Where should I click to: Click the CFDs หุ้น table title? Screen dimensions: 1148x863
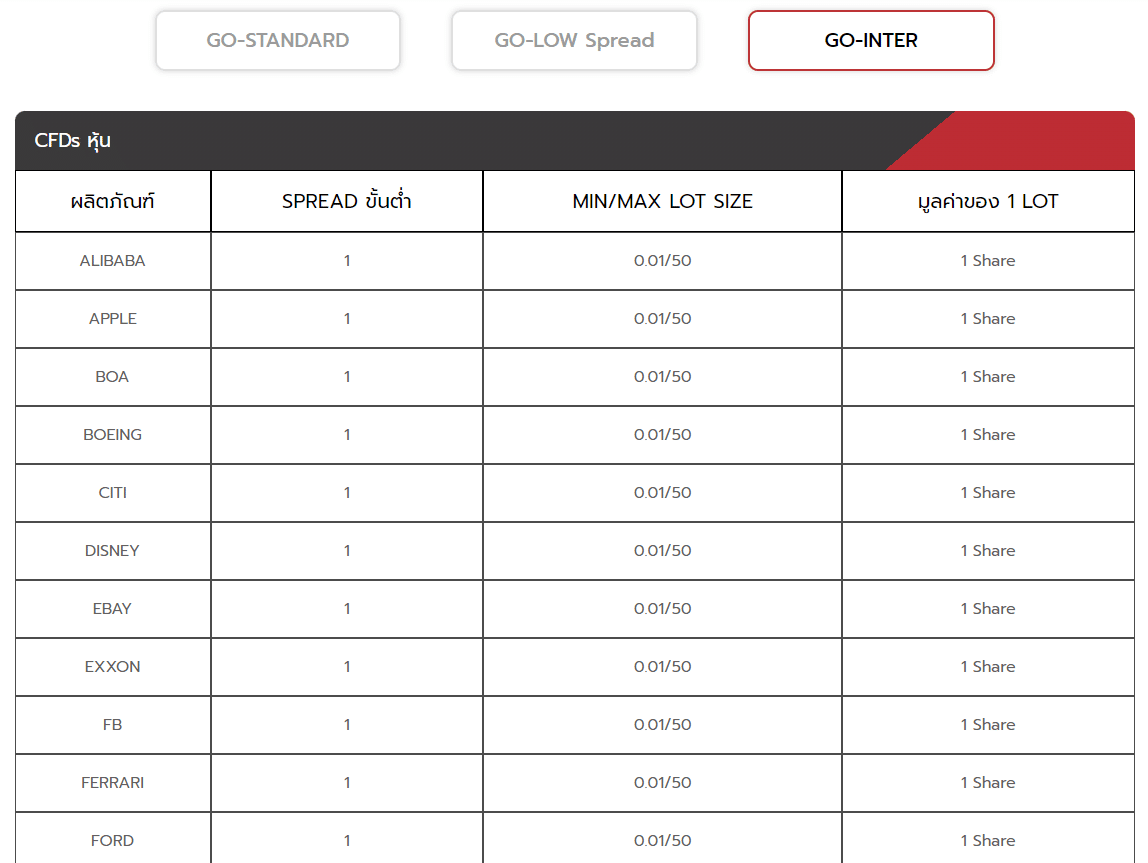pos(72,140)
